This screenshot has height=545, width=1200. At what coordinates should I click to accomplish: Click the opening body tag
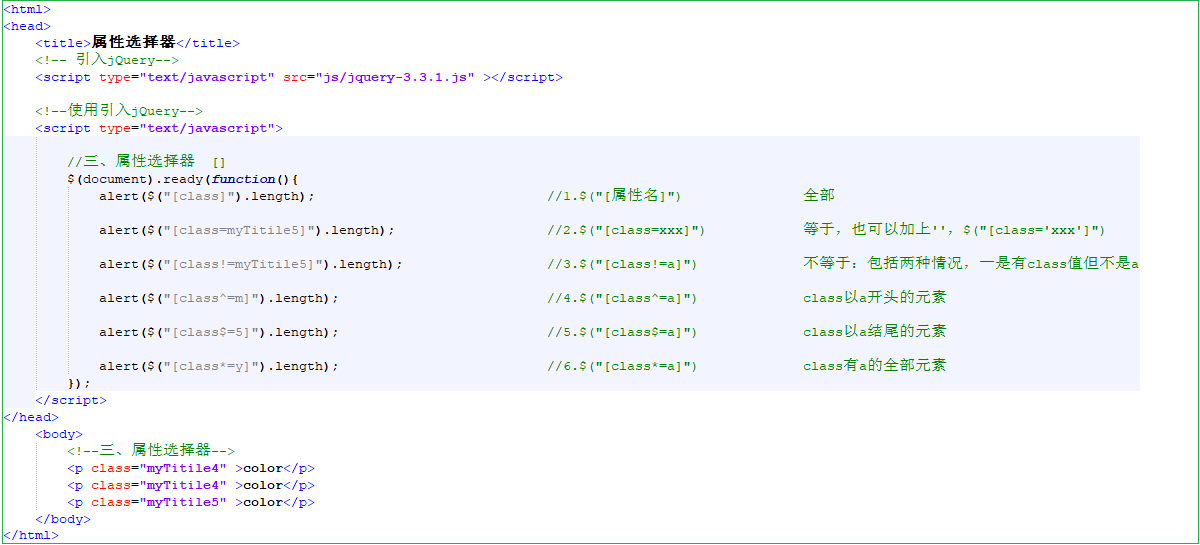tap(59, 434)
